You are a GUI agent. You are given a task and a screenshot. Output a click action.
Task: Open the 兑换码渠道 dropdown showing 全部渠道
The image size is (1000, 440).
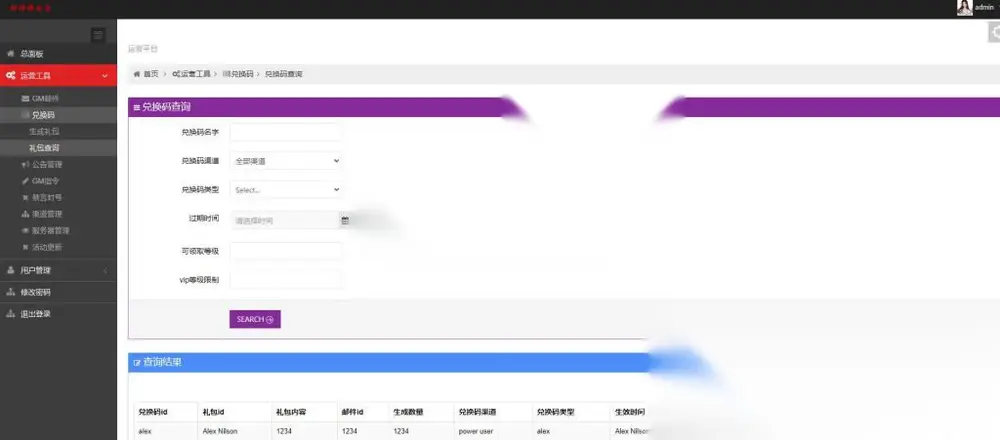[285, 161]
